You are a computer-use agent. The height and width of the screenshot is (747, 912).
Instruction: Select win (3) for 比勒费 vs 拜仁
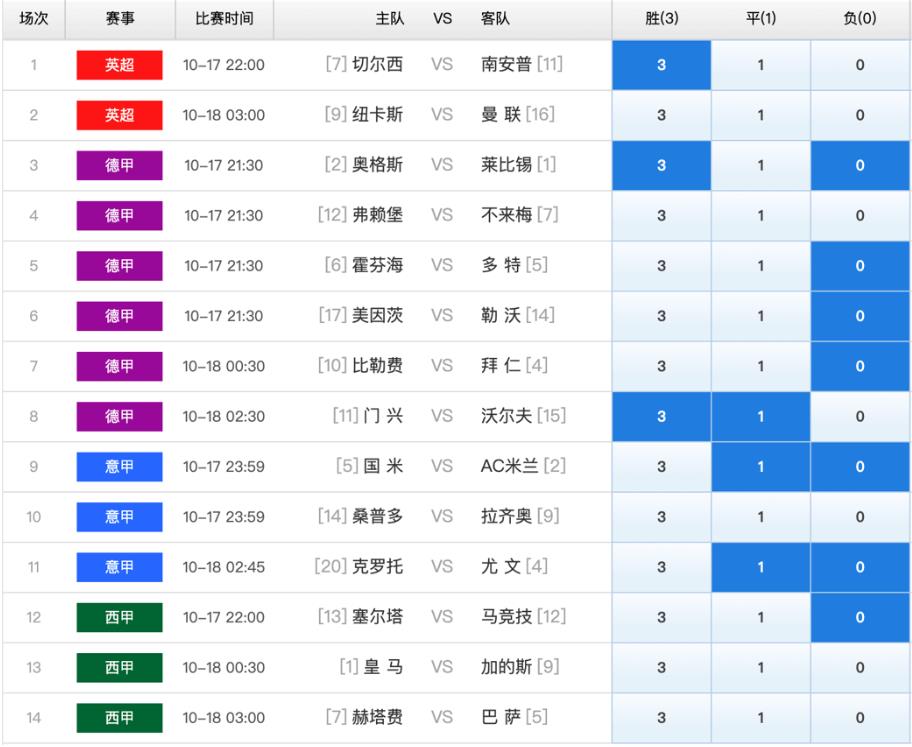661,367
